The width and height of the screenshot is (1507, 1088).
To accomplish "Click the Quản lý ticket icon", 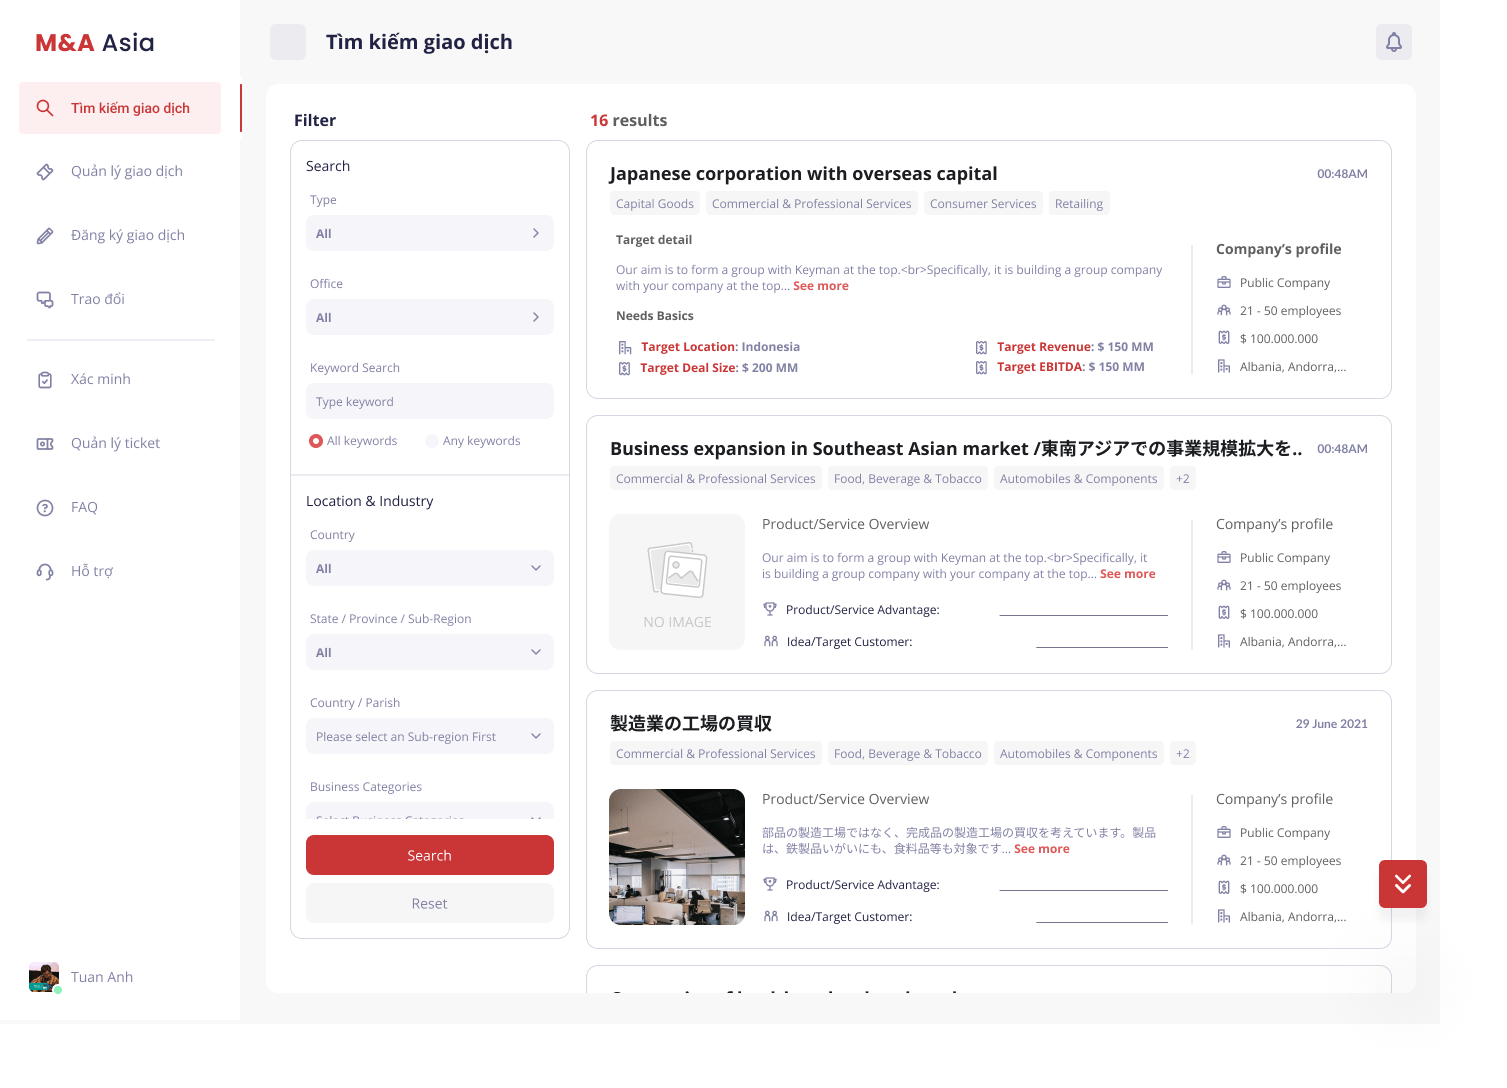I will click(x=45, y=444).
